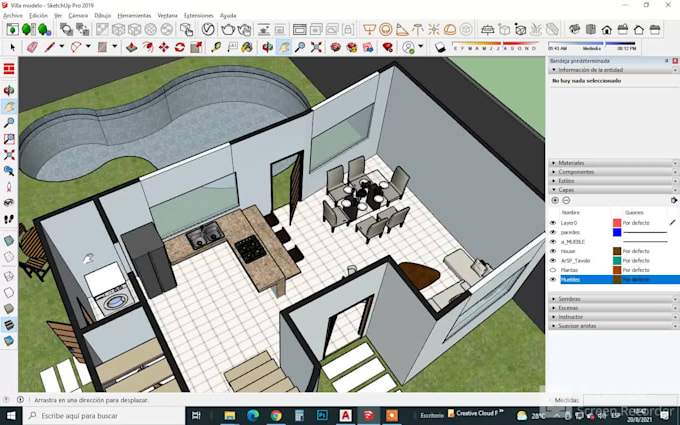Screen dimensions: 680x425
Task: Expand the Componentes panel
Action: (614, 172)
